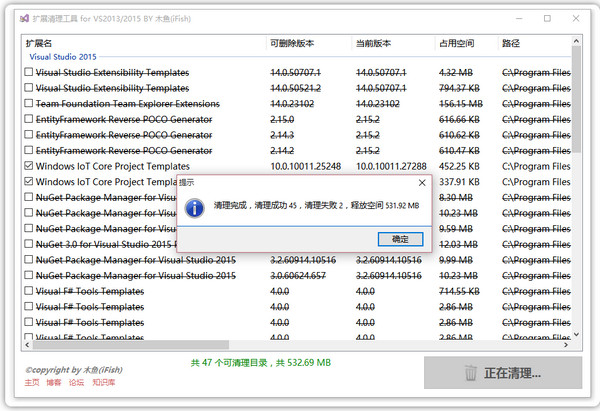Check the NuGet Package Manager 9.59 MB box

[29, 228]
